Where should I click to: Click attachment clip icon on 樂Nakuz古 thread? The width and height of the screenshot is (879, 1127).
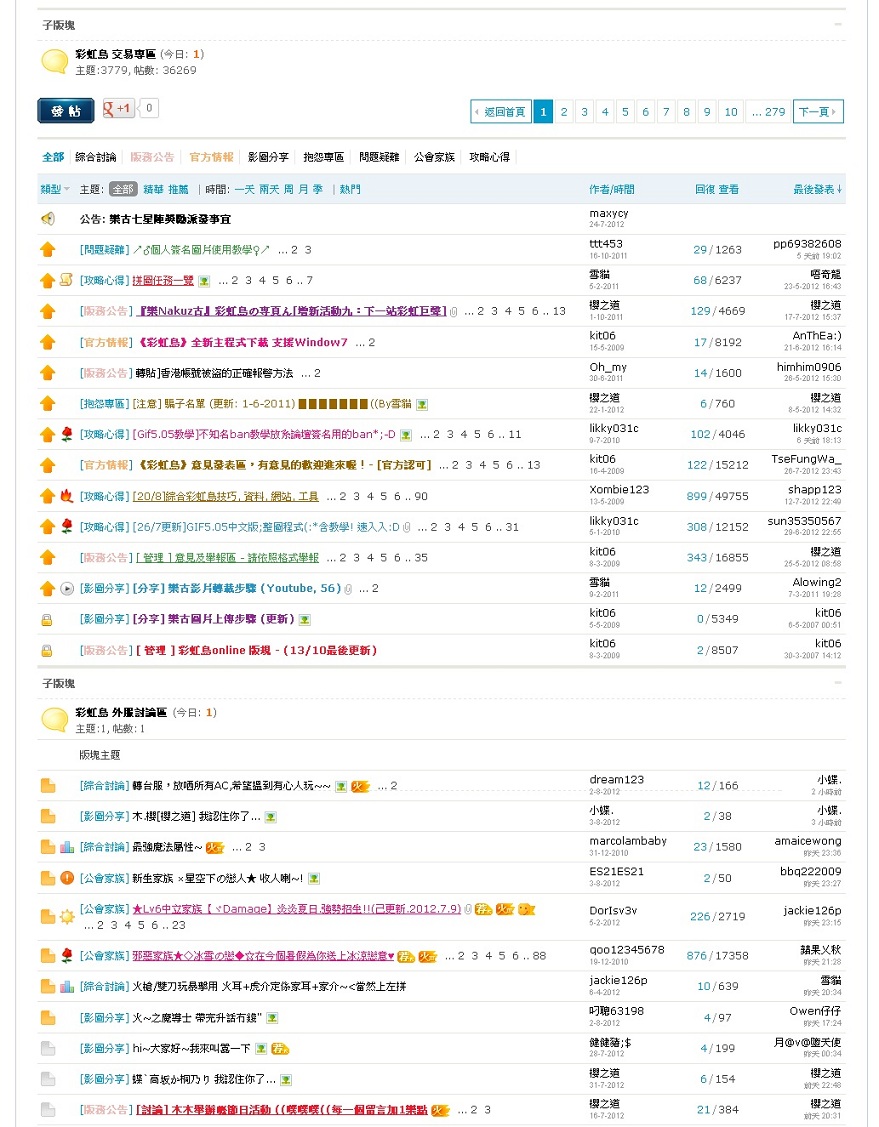pyautogui.click(x=454, y=311)
